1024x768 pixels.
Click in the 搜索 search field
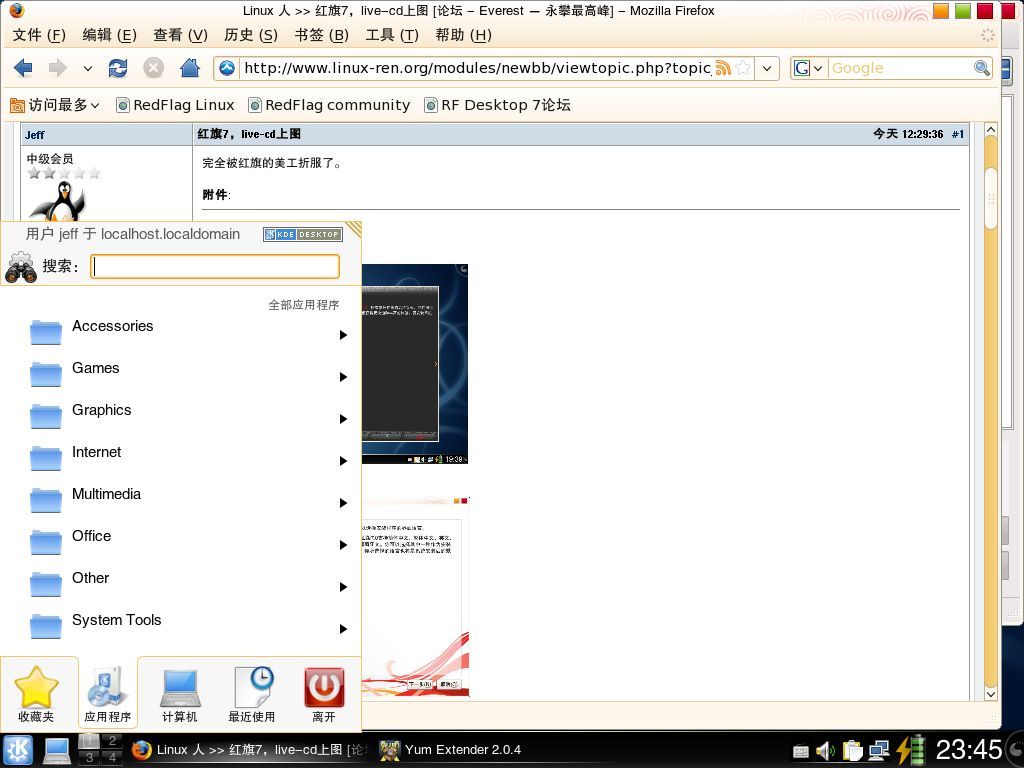[215, 266]
